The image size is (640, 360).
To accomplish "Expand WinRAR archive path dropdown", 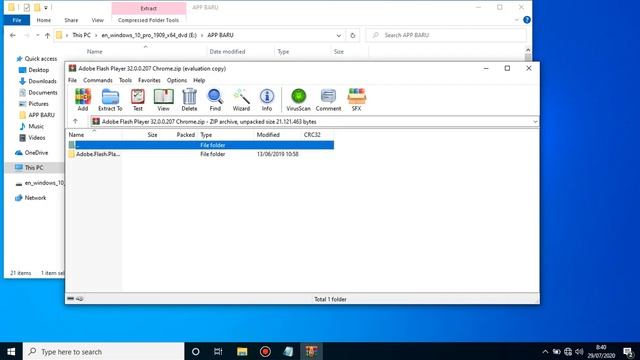I will [x=535, y=122].
